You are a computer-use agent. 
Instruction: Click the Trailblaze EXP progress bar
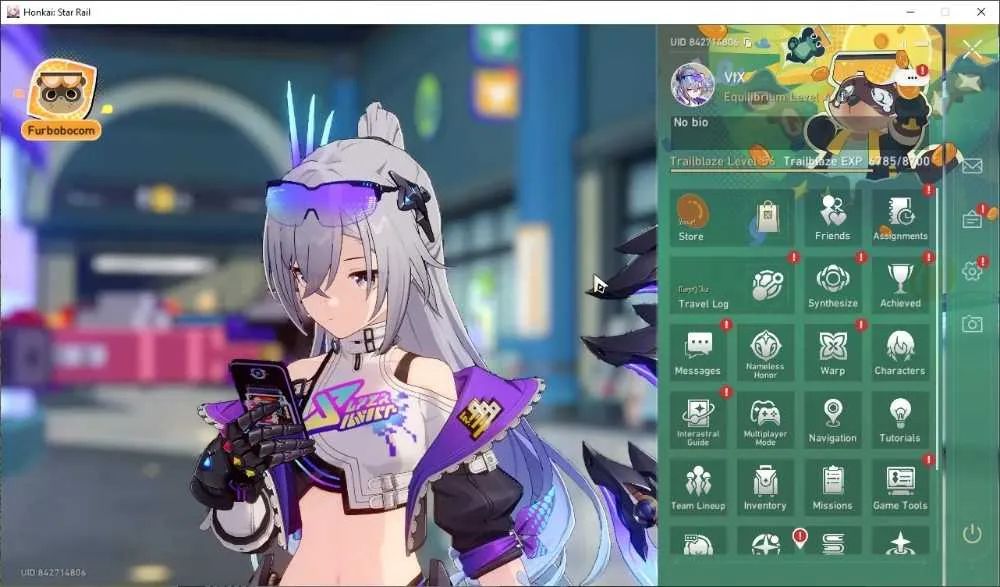[800, 170]
